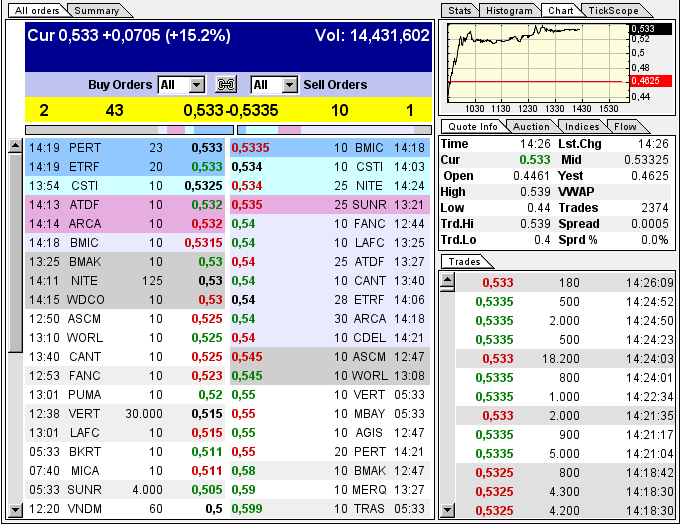Select NITE sell order at 14:24
The image size is (681, 525).
click(330, 186)
